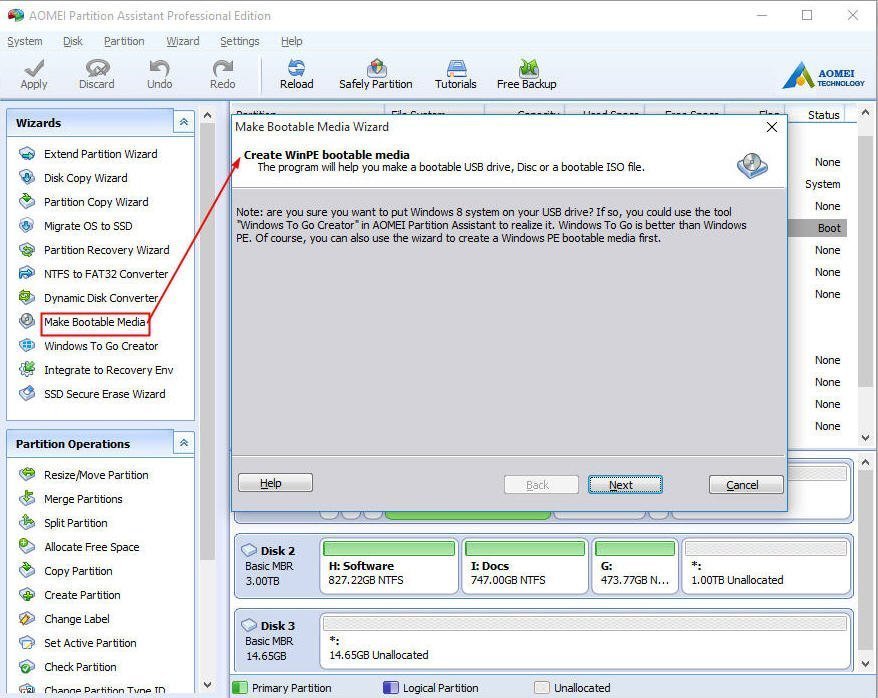Click the Boot status row entry
The height and width of the screenshot is (698, 878).
pyautogui.click(x=829, y=228)
